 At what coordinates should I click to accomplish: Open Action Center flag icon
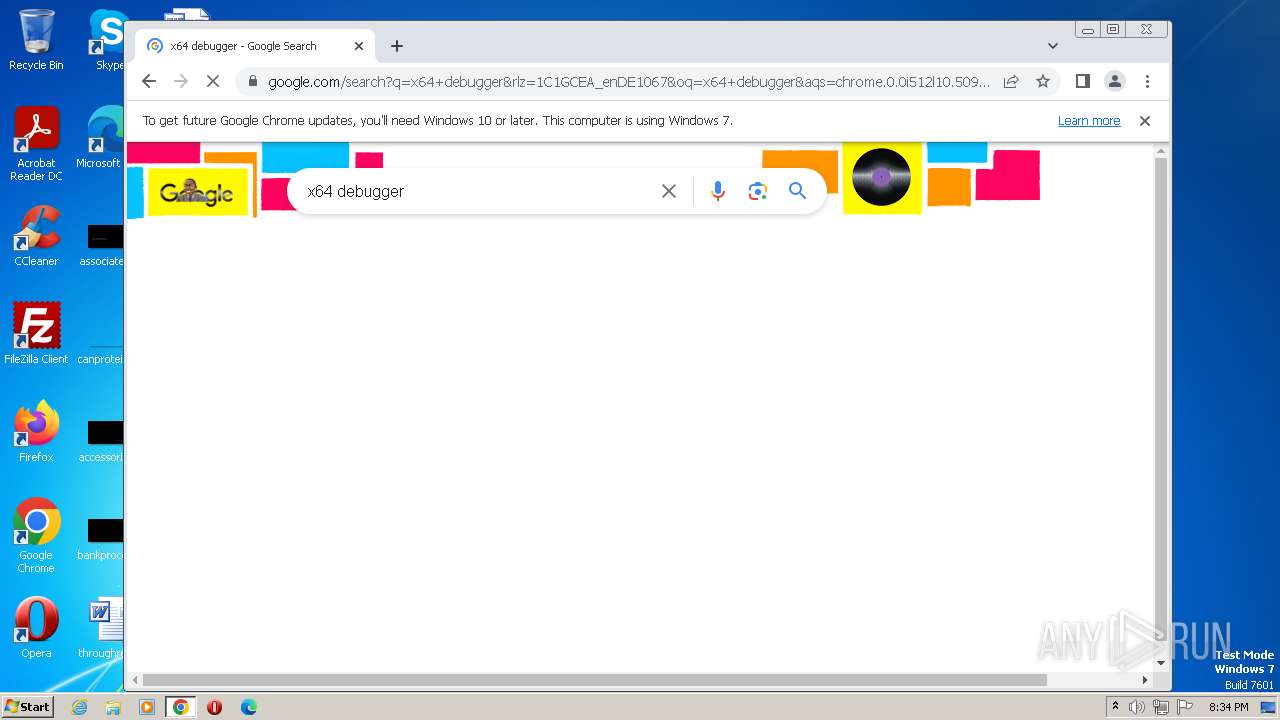(1184, 707)
